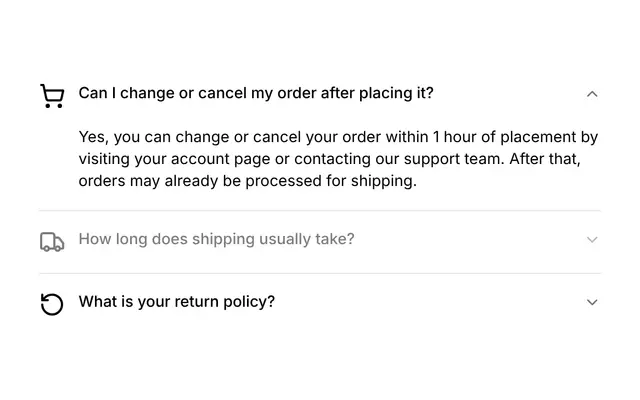This screenshot has width=640, height=400.
Task: Click the divider line above return policy question
Action: tap(320, 273)
